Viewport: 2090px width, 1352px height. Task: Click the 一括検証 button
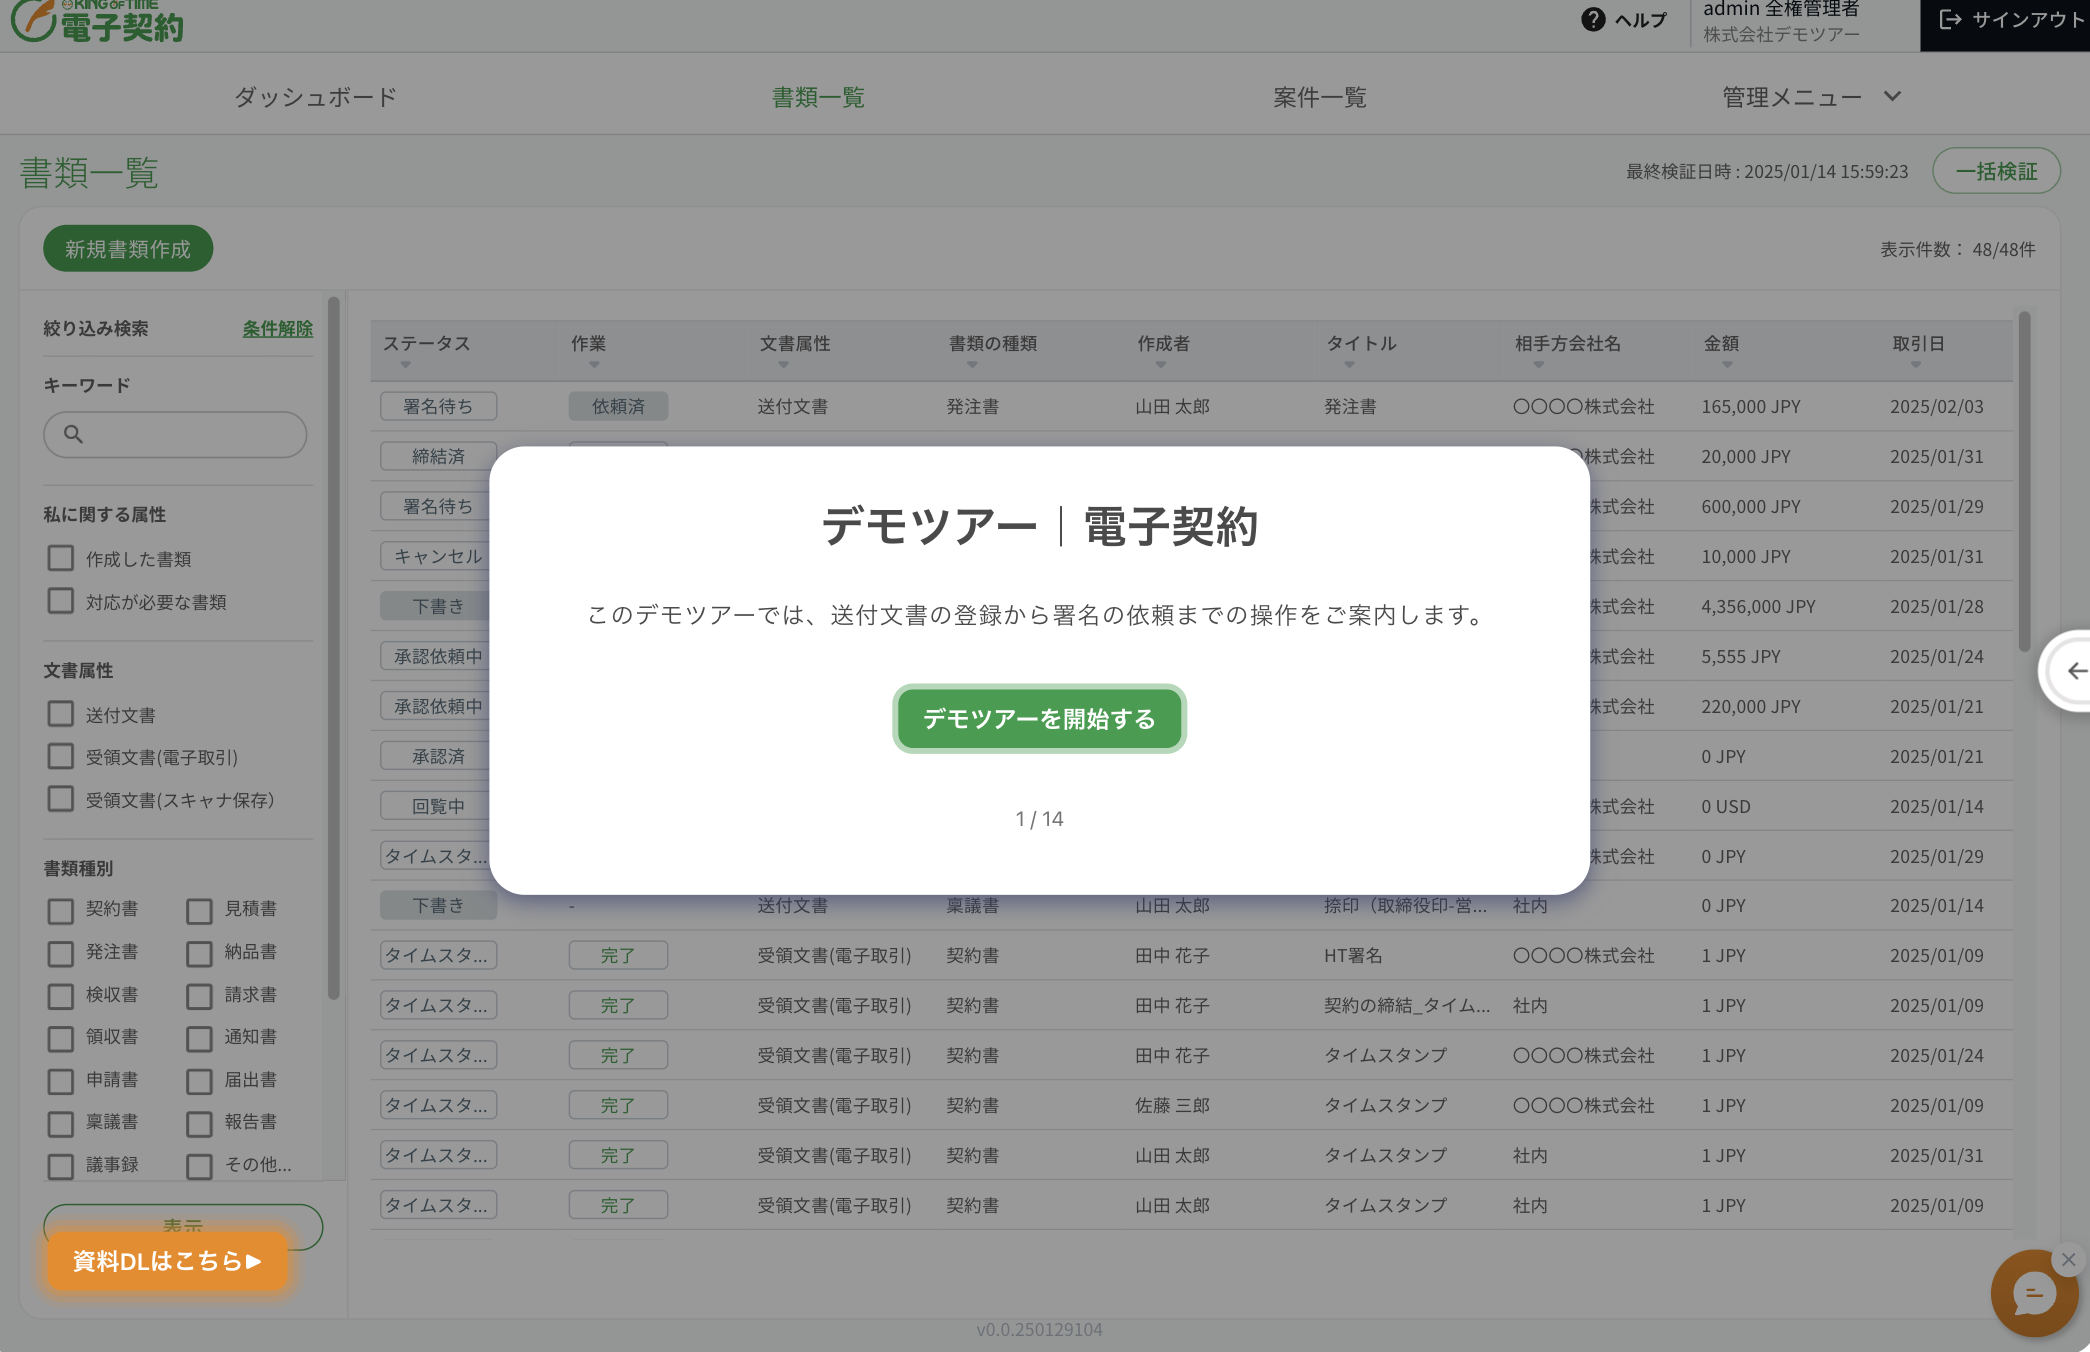point(1996,171)
